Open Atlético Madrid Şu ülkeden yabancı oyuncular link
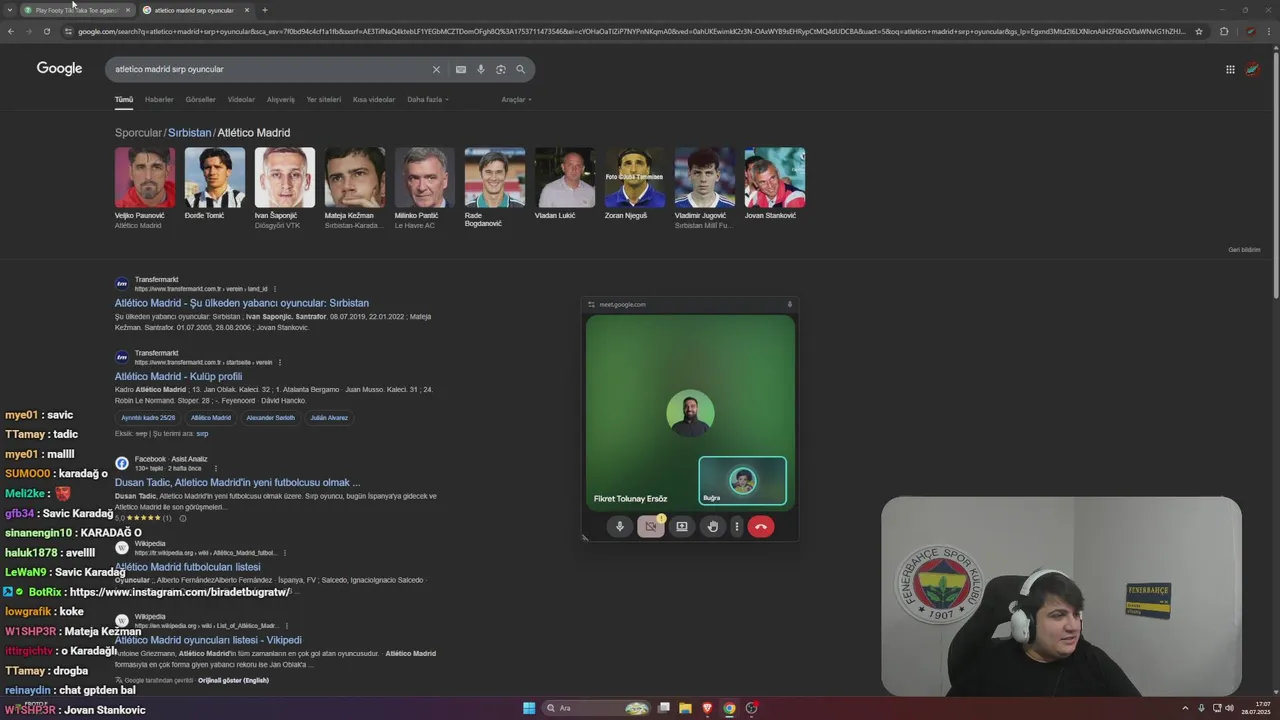This screenshot has width=1280, height=720. (242, 303)
